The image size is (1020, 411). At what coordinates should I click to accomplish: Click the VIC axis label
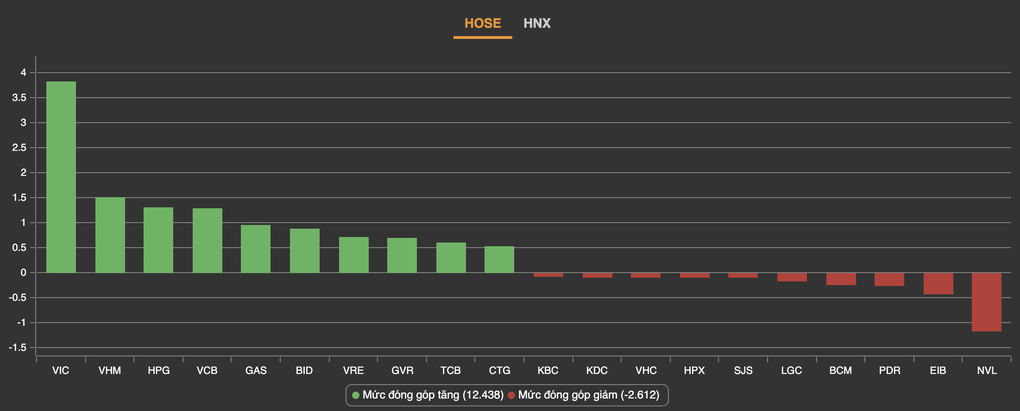[61, 371]
